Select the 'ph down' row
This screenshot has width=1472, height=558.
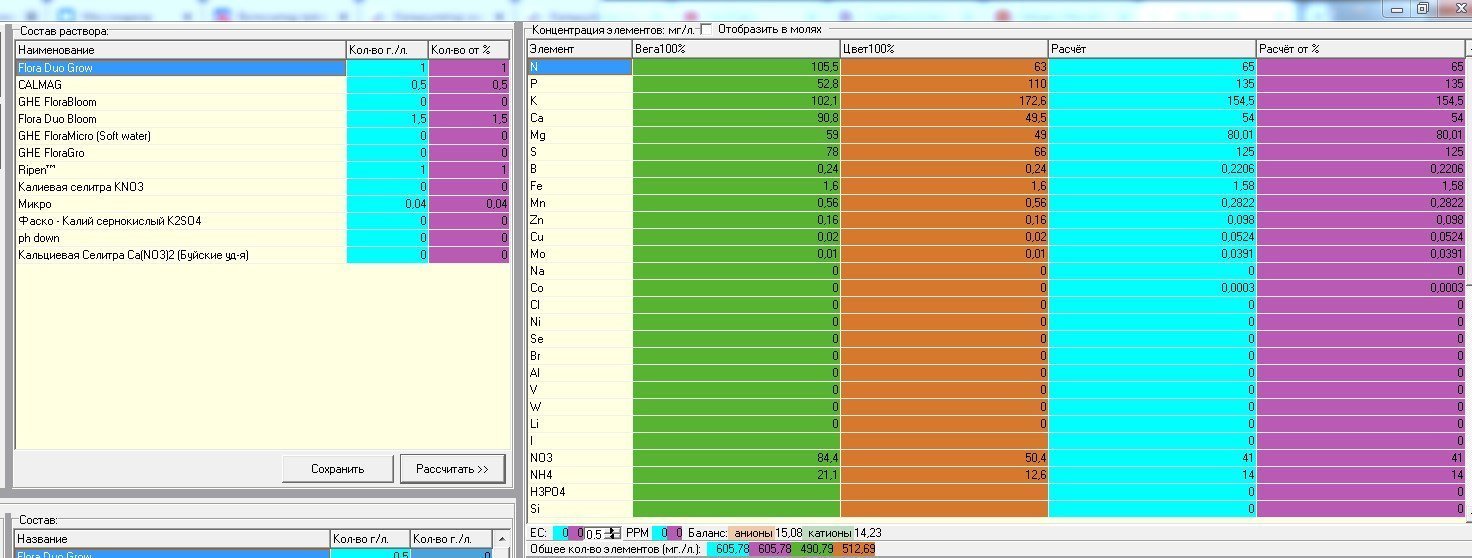tap(181, 238)
